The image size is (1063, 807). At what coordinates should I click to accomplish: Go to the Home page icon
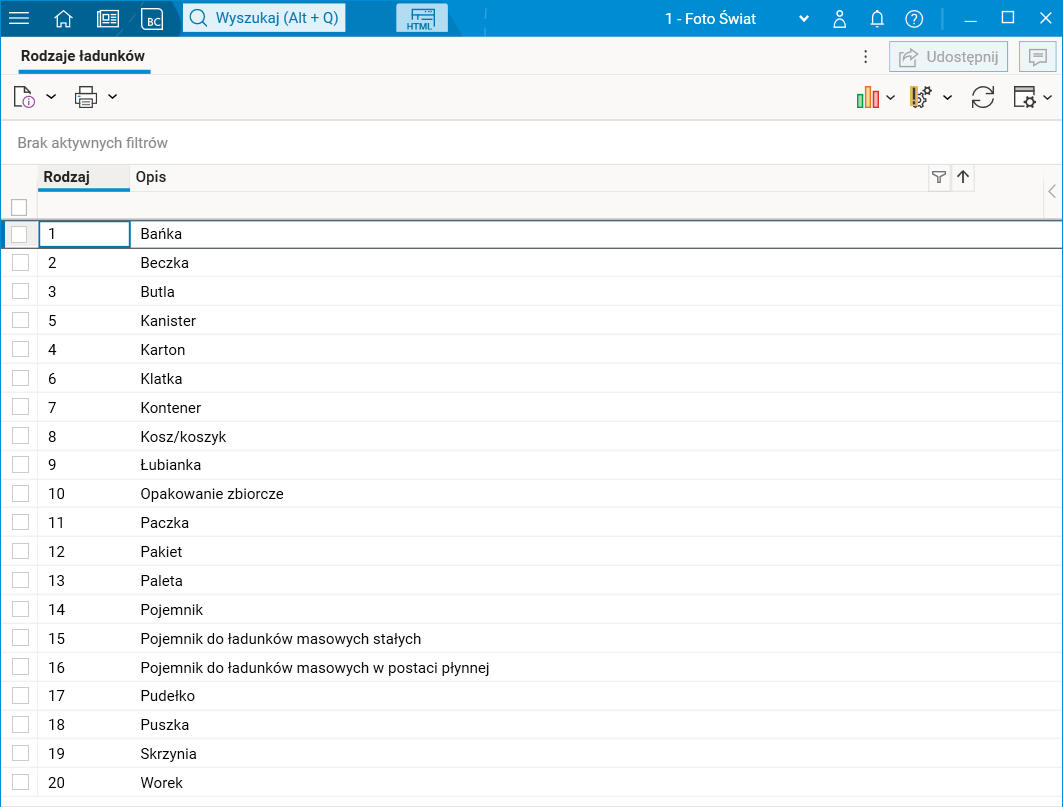(x=63, y=18)
